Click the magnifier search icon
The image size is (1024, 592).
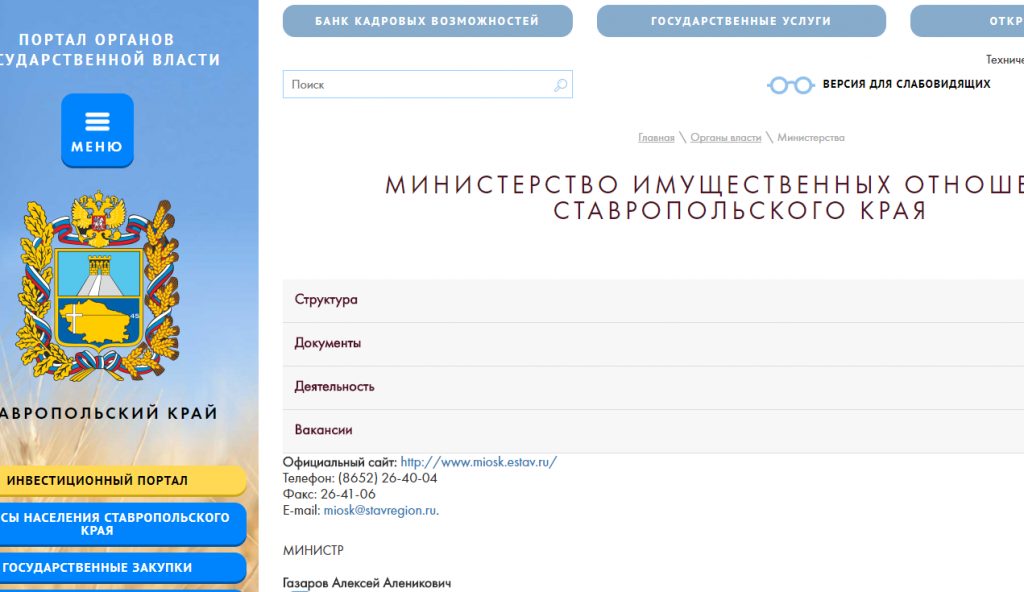pos(560,85)
